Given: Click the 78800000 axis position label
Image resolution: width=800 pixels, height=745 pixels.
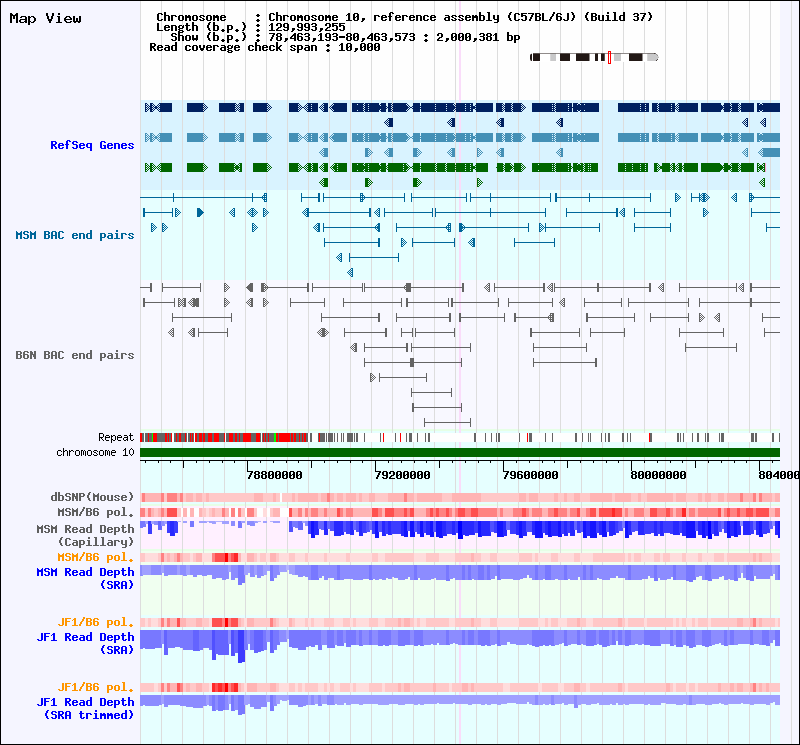Looking at the screenshot, I should pyautogui.click(x=274, y=475).
